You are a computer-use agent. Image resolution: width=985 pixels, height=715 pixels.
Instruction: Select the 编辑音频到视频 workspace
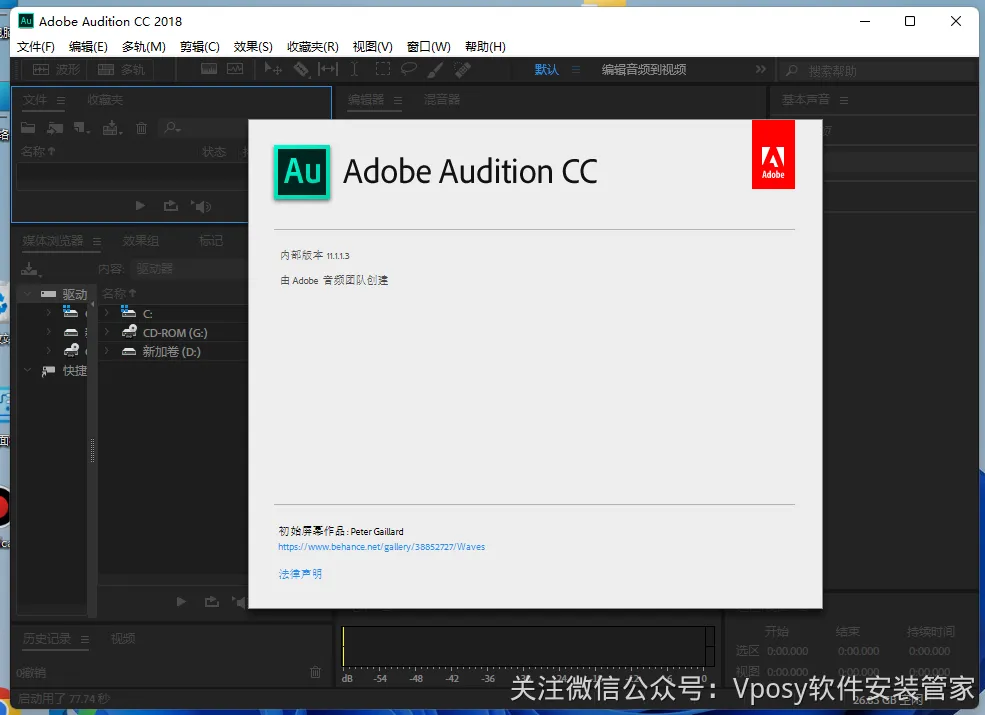tap(644, 69)
